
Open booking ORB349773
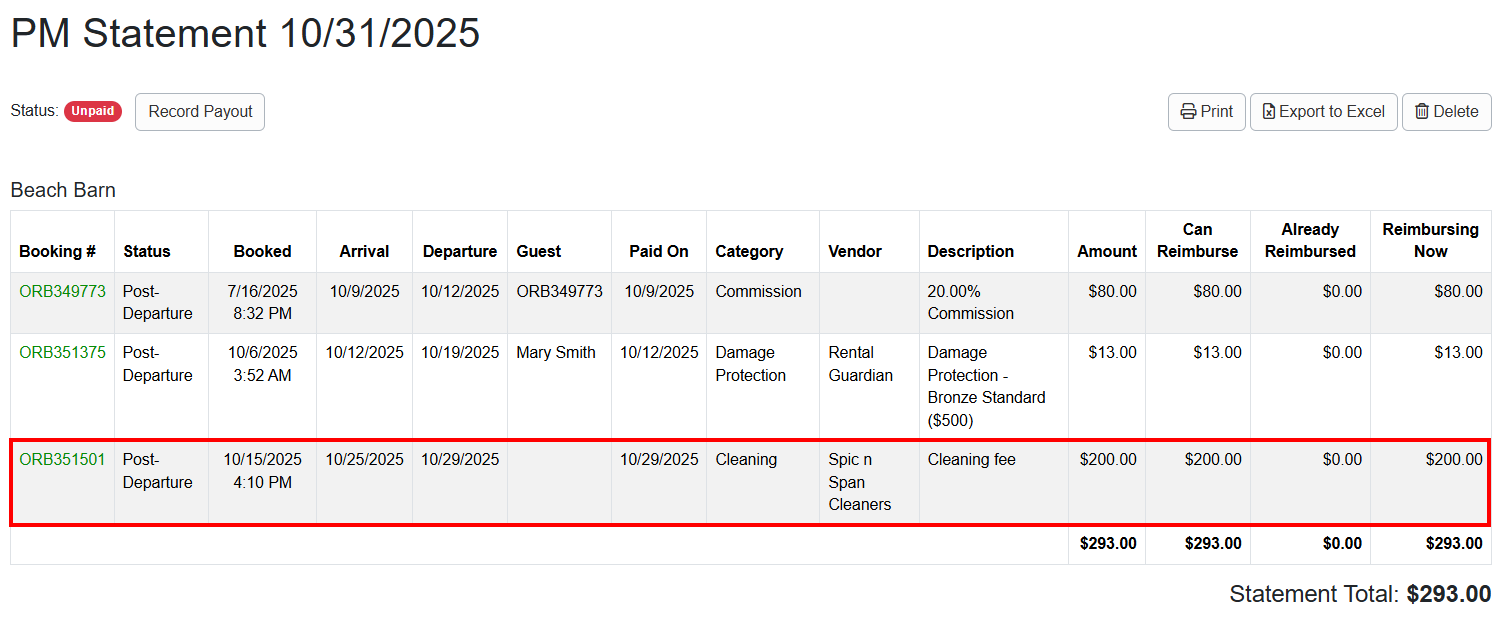tap(60, 291)
